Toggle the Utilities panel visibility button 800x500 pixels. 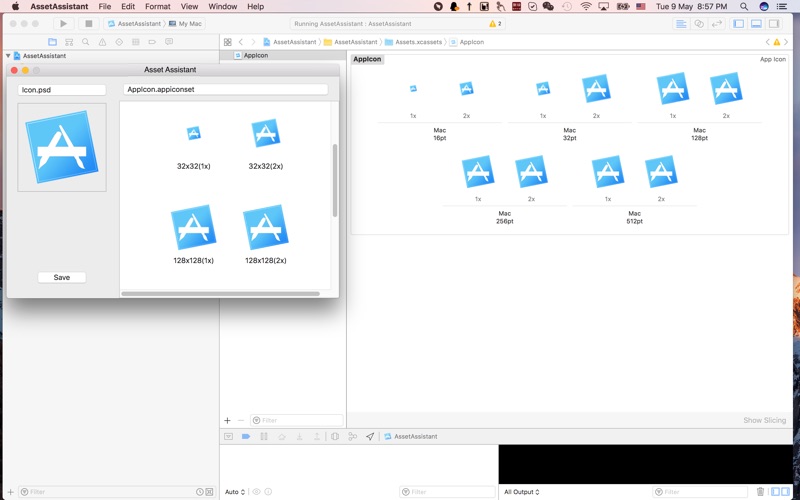click(773, 23)
